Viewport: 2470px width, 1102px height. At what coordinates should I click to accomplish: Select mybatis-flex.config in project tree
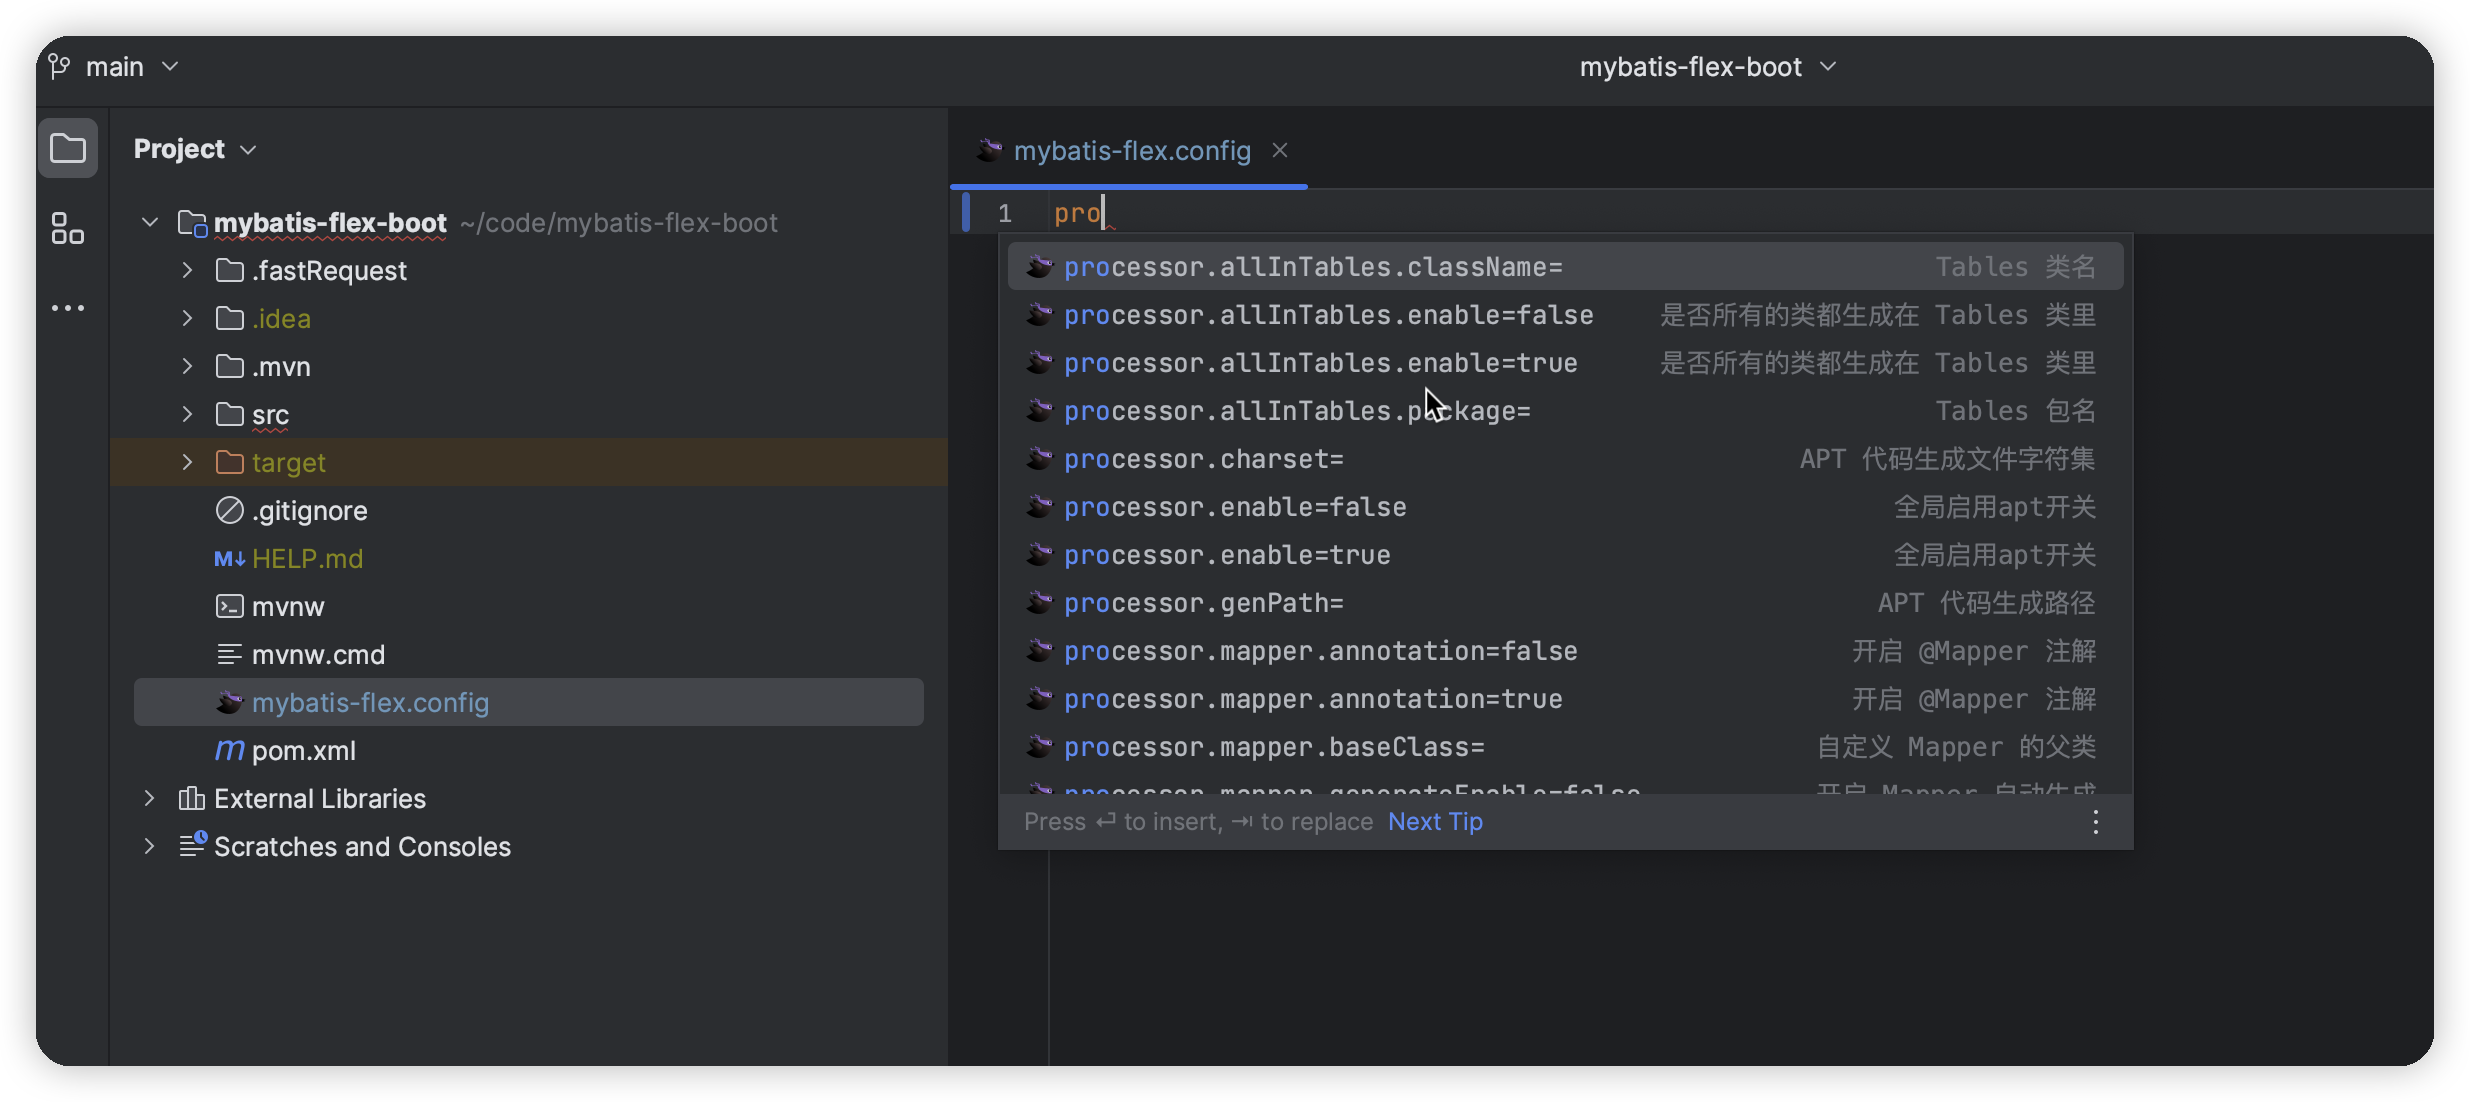click(x=528, y=702)
